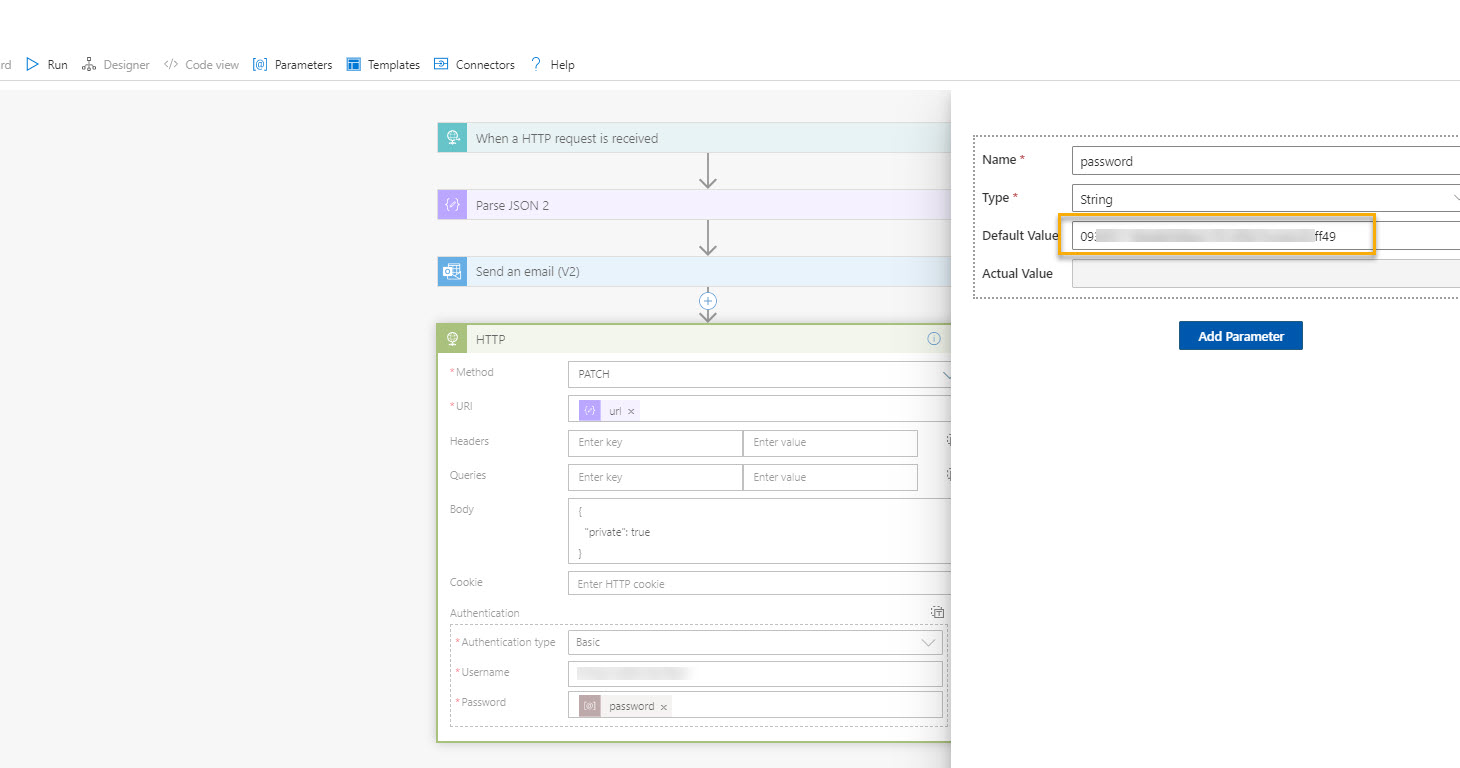The width and height of the screenshot is (1460, 768).
Task: Click the url dynamic content token icon
Action: 590,410
